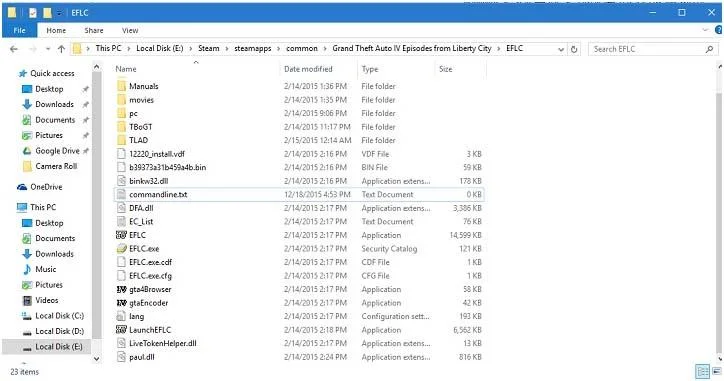
Task: Open Help via question mark icon
Action: pos(718,30)
